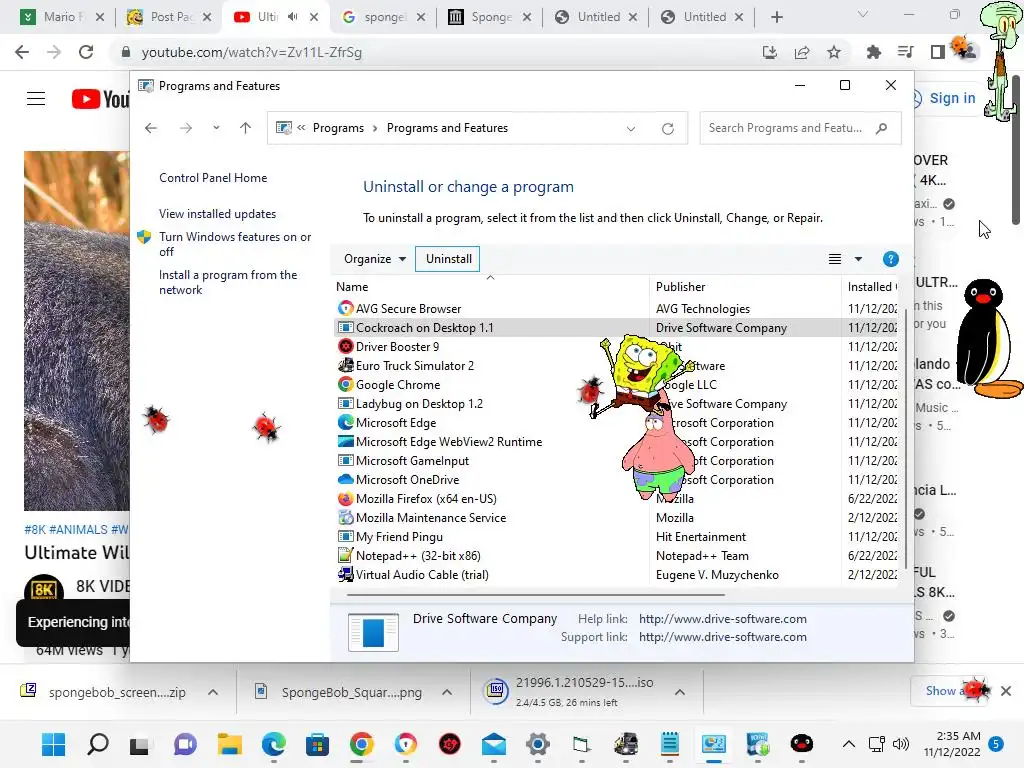Select AVG Secure Browser in the list
The height and width of the screenshot is (768, 1024).
pos(408,308)
